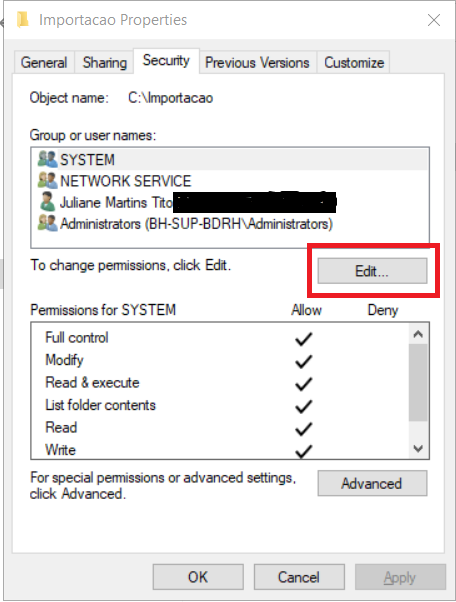Confirm with the OK button
The width and height of the screenshot is (456, 602).
click(198, 577)
